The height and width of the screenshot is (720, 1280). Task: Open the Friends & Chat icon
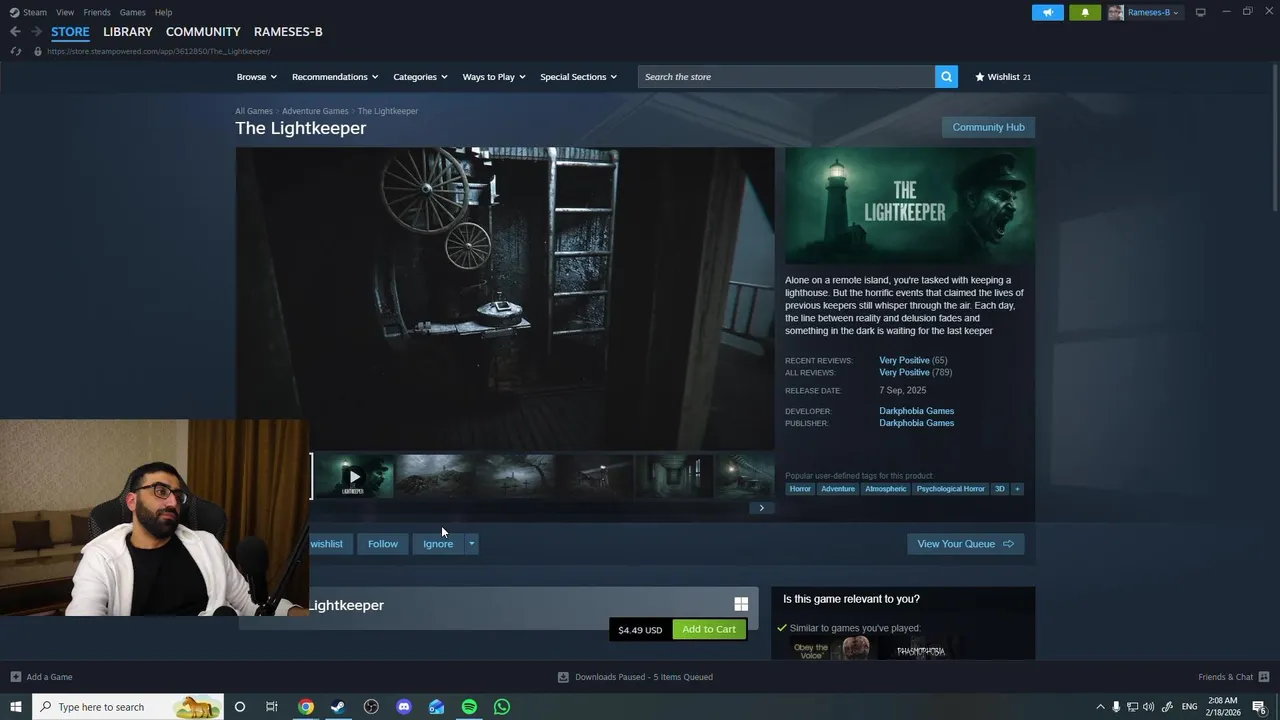[x=1264, y=677]
